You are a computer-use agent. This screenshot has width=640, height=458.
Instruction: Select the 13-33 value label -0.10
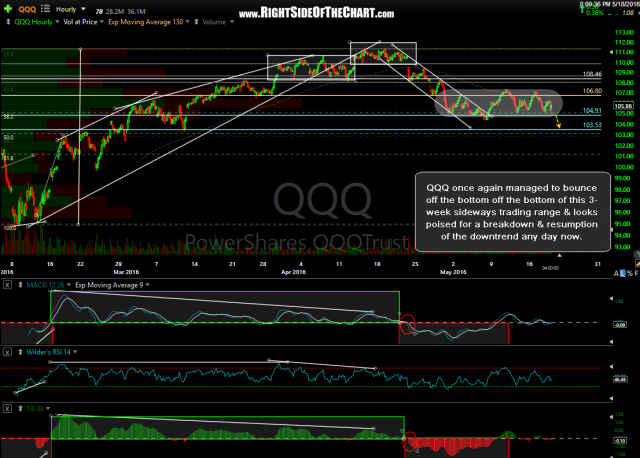point(620,441)
